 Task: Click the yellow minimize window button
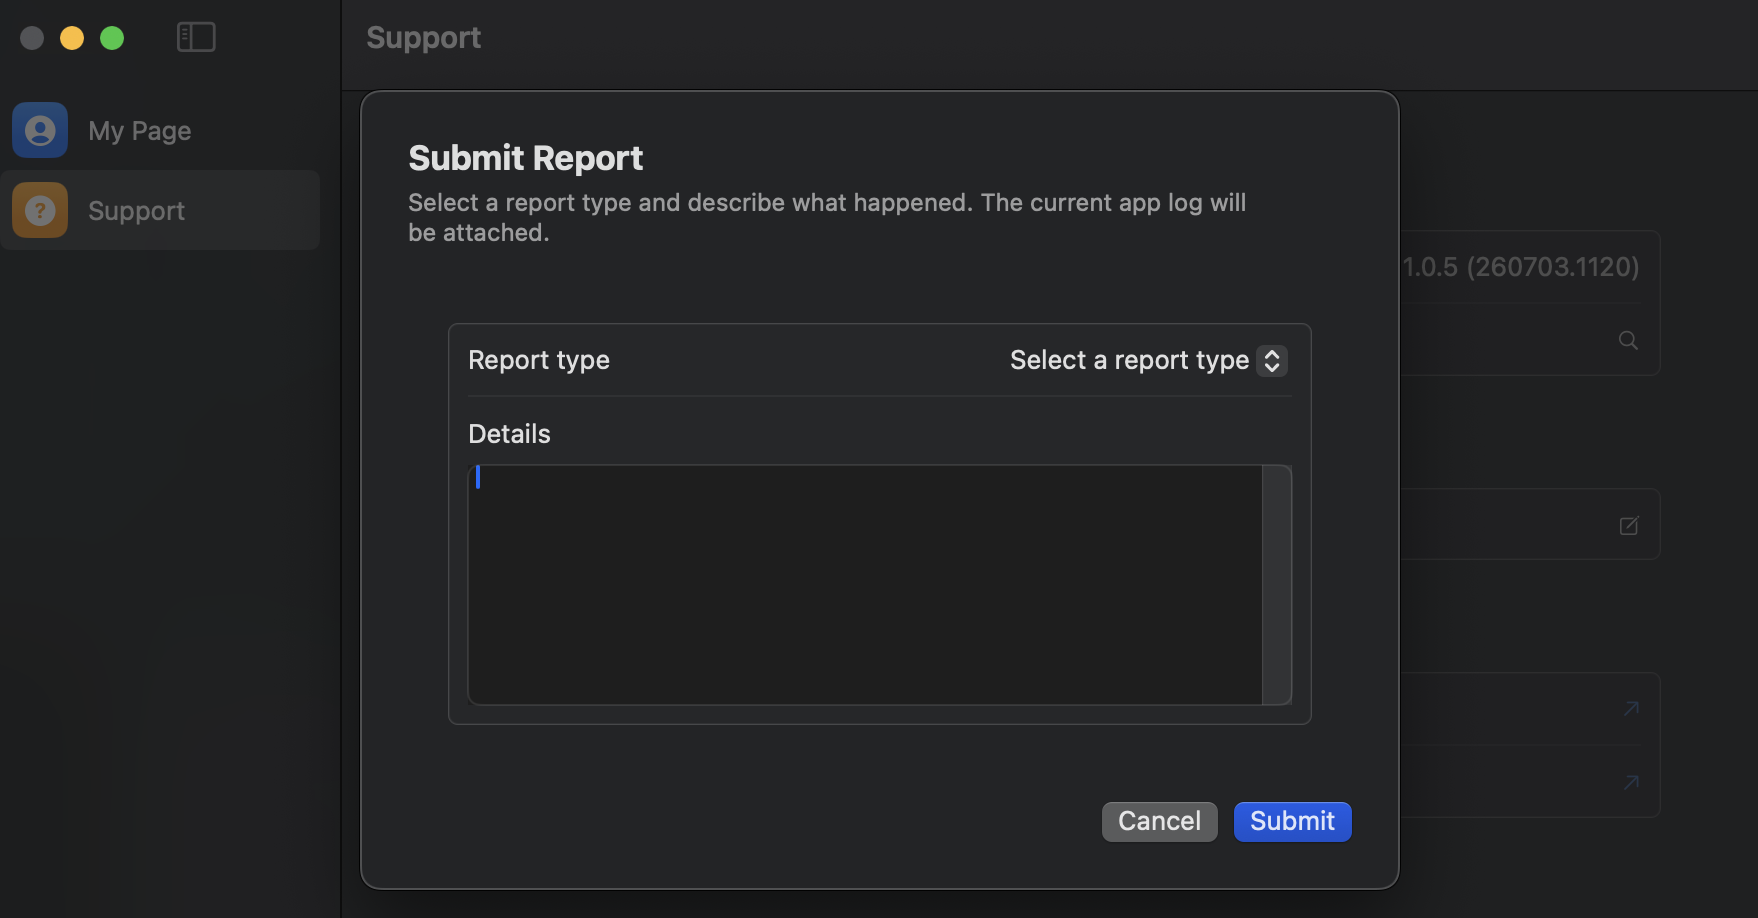[72, 38]
